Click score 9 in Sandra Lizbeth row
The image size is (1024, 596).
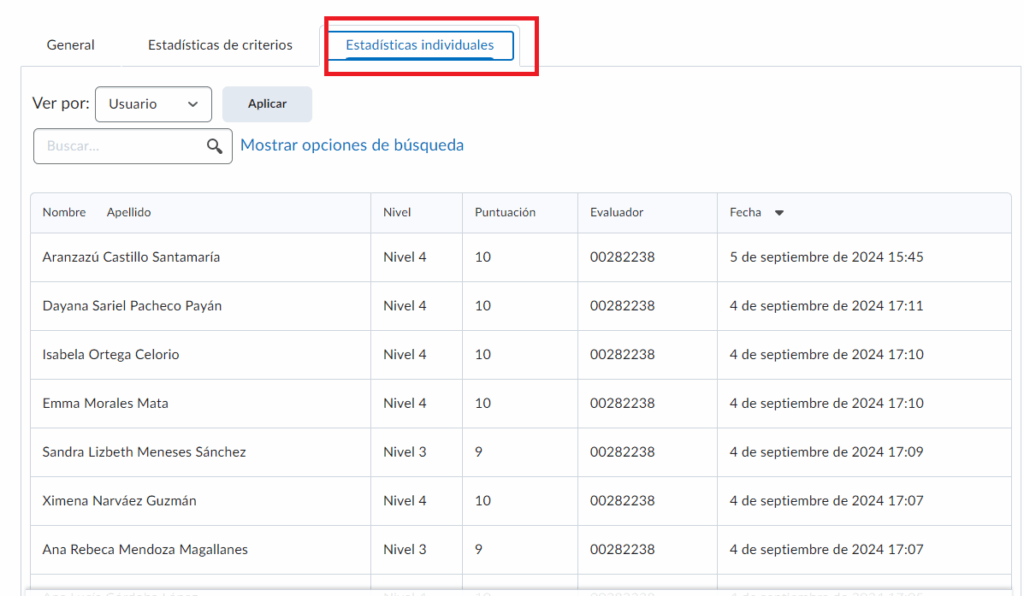click(x=479, y=452)
